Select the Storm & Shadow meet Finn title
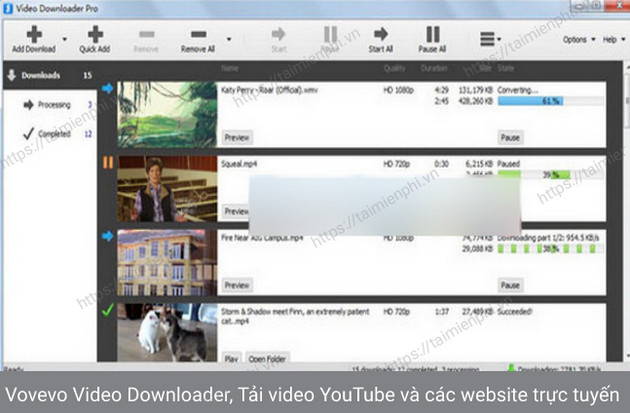This screenshot has width=630, height=413. coord(295,316)
